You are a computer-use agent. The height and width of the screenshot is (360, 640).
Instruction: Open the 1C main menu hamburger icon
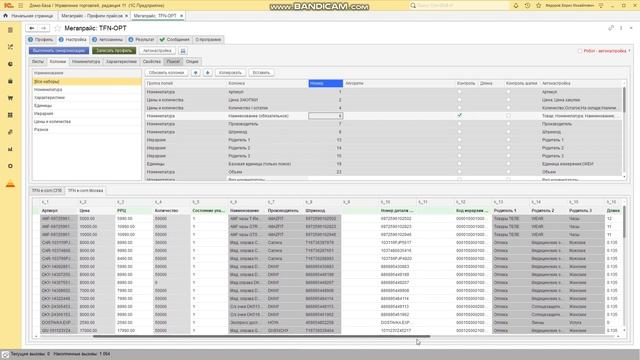(x=20, y=5)
